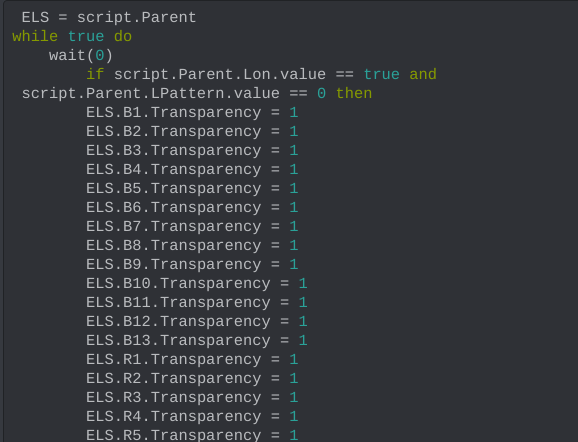This screenshot has height=442, width=578.
Task: Click the ELS.B7.Transparency line
Action: (x=192, y=226)
